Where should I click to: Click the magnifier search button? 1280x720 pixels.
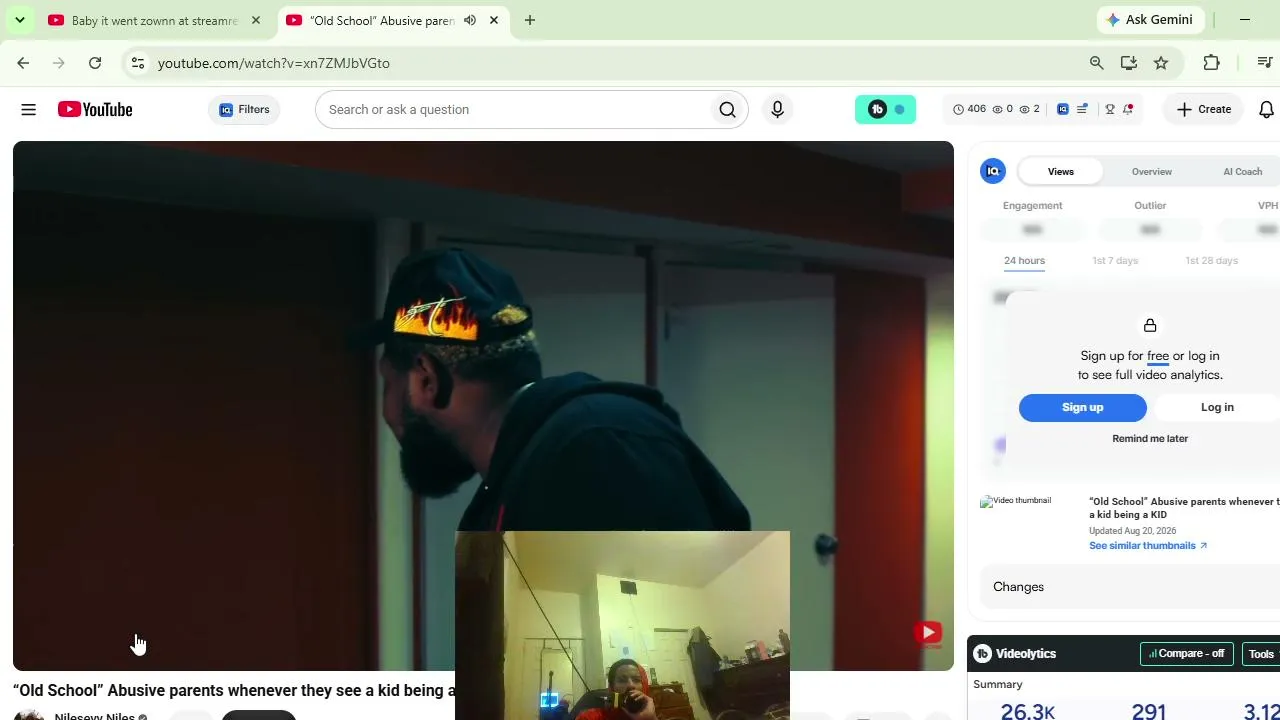click(728, 110)
